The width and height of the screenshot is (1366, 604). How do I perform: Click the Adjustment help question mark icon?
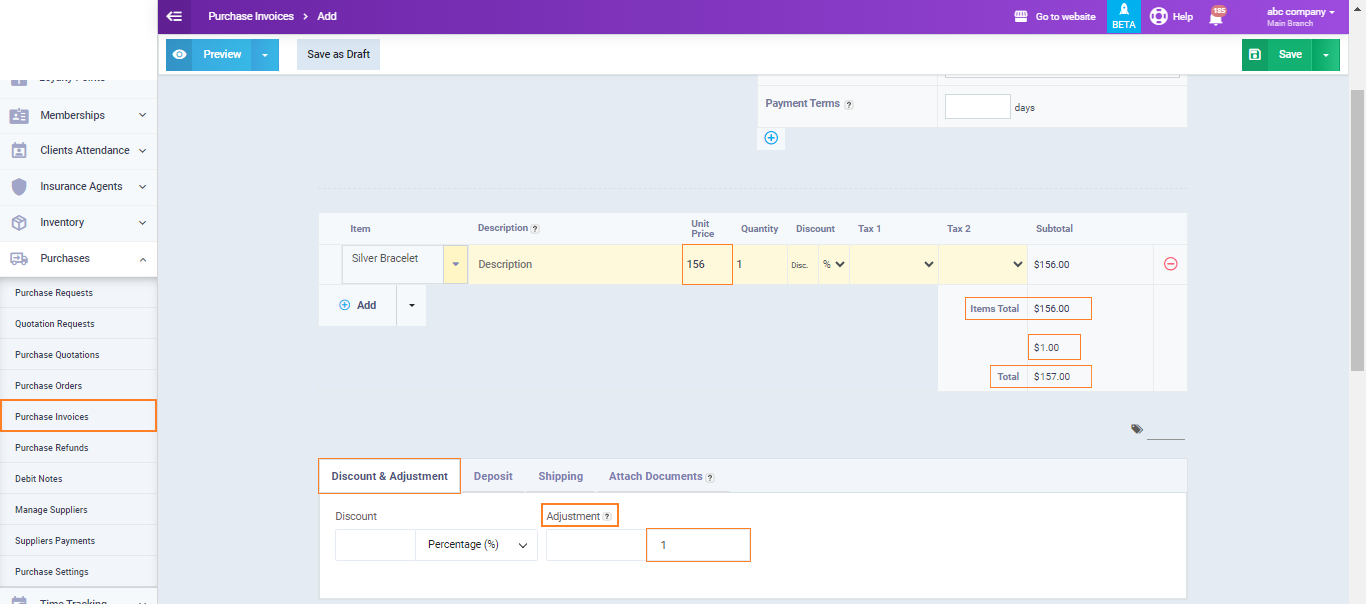(607, 517)
